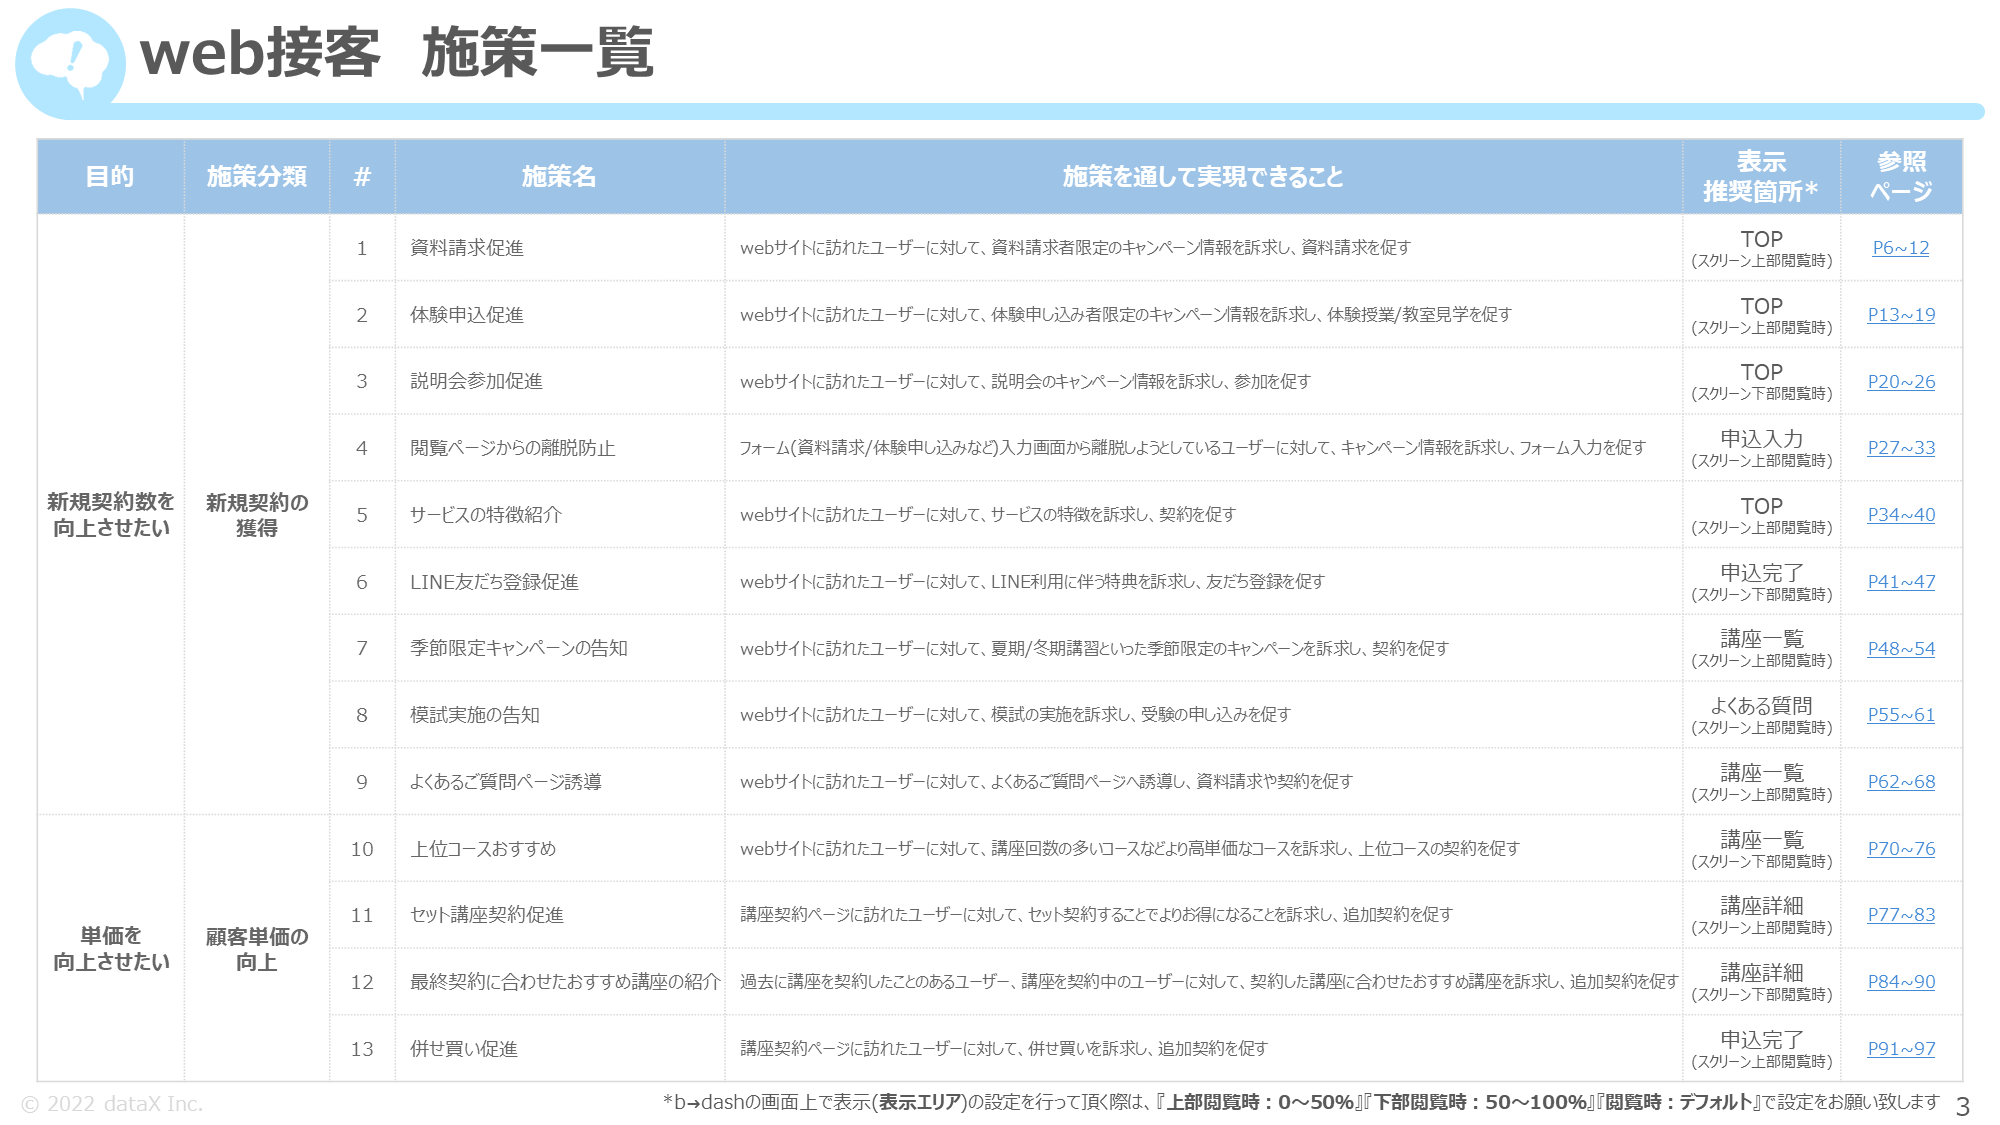Click 講座詳細 location in row 12
This screenshot has width=2000, height=1125.
tap(1761, 982)
